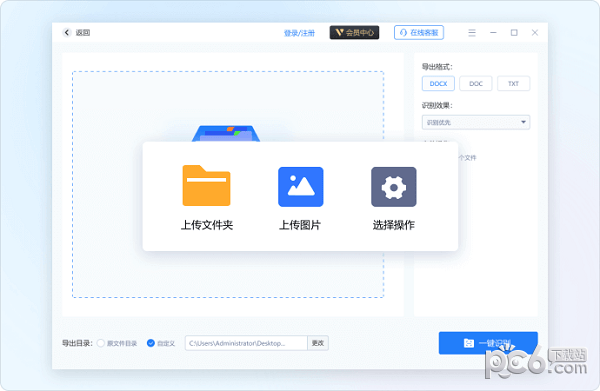
Task: Choose DOC export format
Action: (476, 83)
